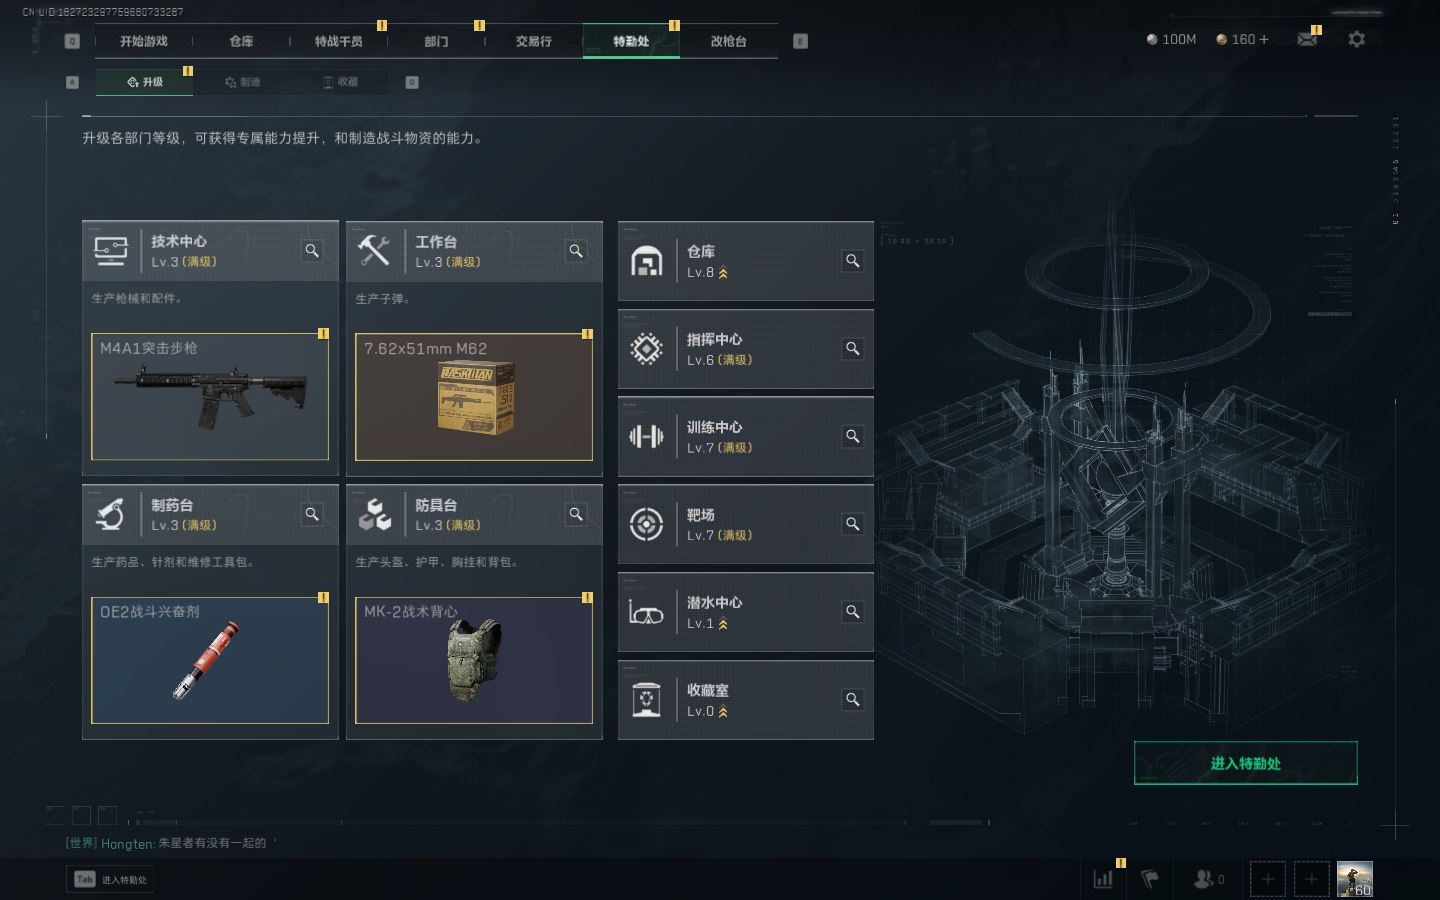Viewport: 1440px width, 900px height.
Task: Select the M4A1突击步枪 item card
Action: coord(210,397)
